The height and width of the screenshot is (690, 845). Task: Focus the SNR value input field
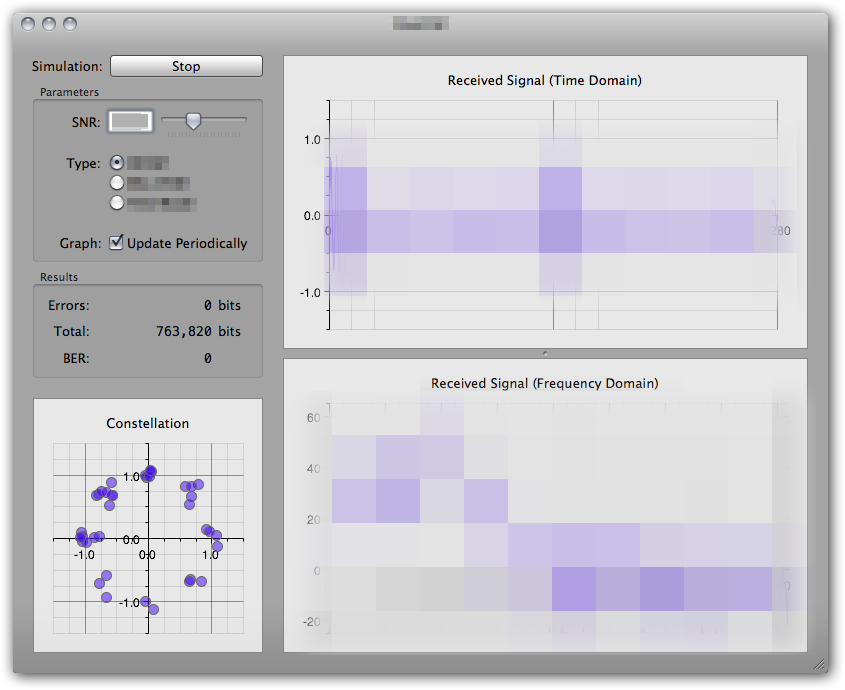pos(130,121)
